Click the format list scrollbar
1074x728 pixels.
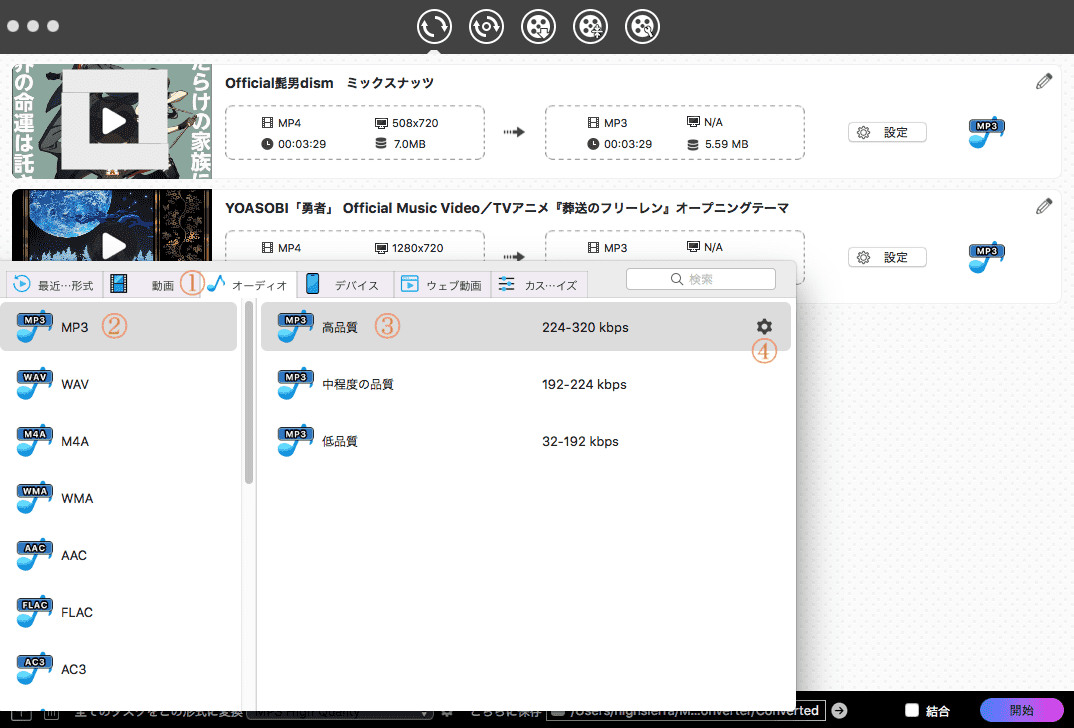coord(249,394)
